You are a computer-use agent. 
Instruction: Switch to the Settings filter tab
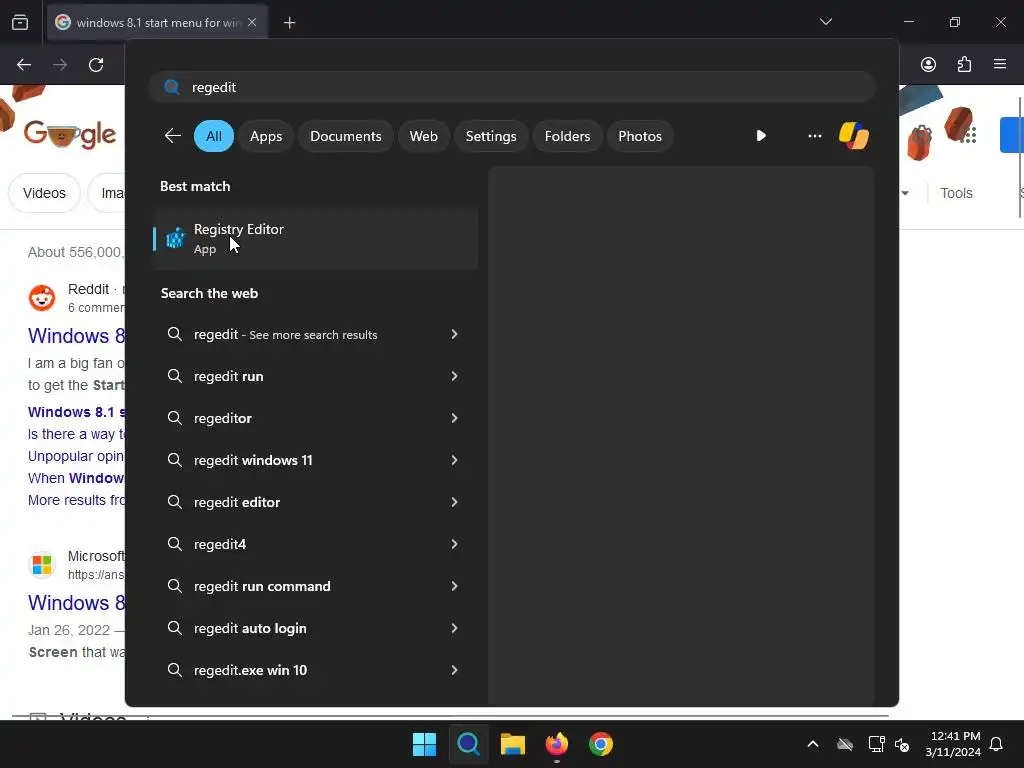coord(490,136)
